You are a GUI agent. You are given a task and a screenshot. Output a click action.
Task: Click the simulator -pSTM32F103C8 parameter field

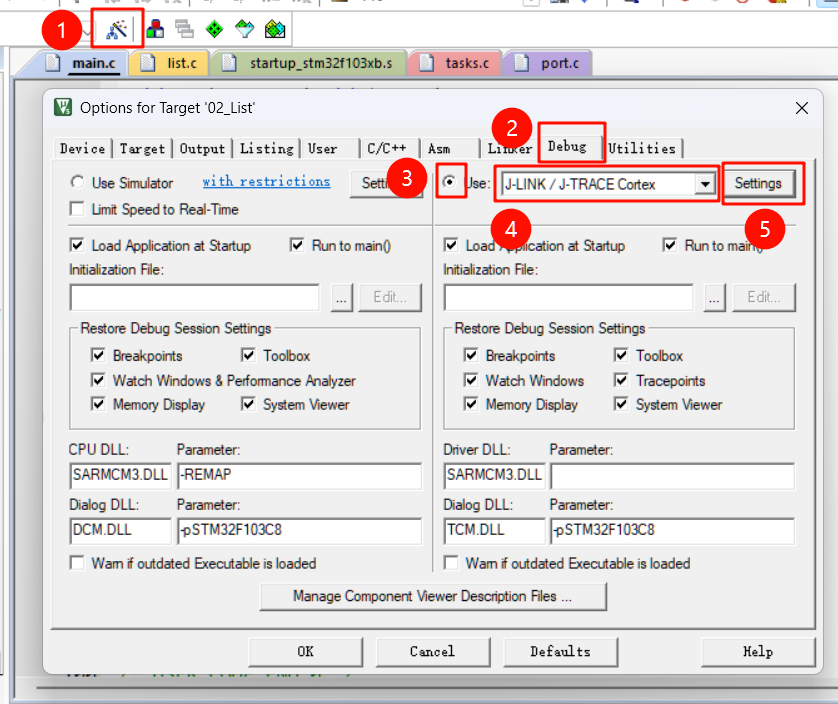[x=299, y=530]
